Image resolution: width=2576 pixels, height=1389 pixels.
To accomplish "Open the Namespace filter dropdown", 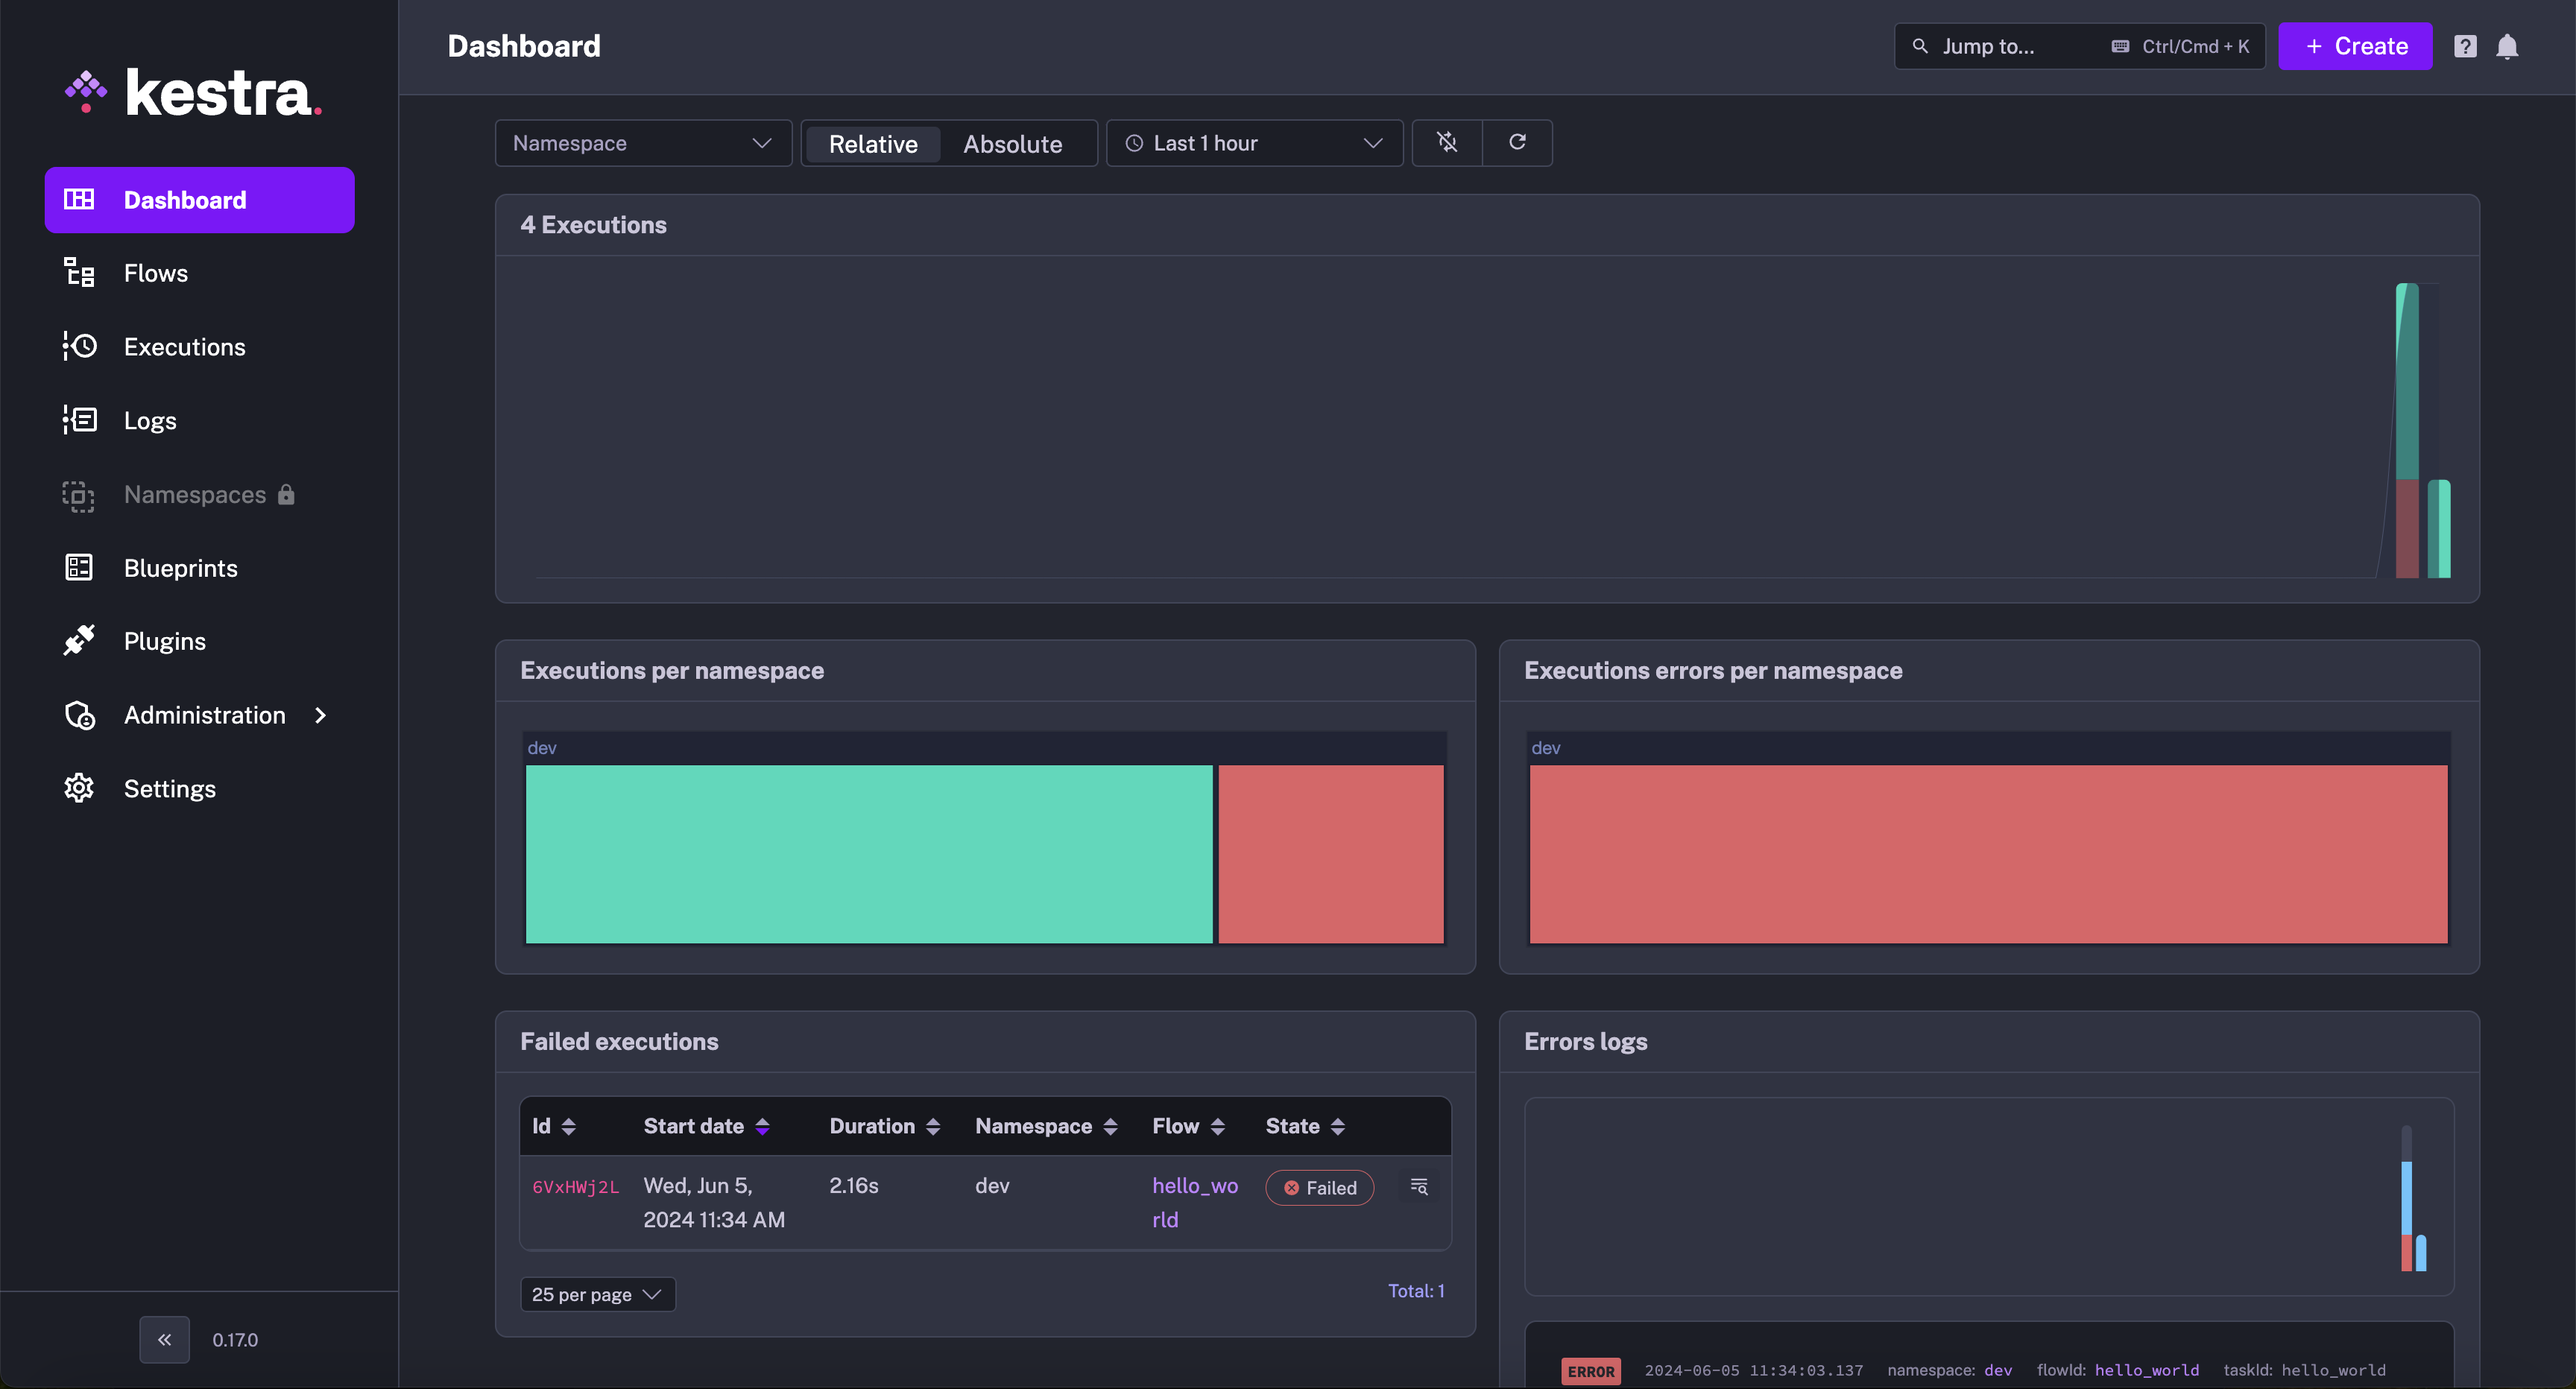I will [643, 143].
